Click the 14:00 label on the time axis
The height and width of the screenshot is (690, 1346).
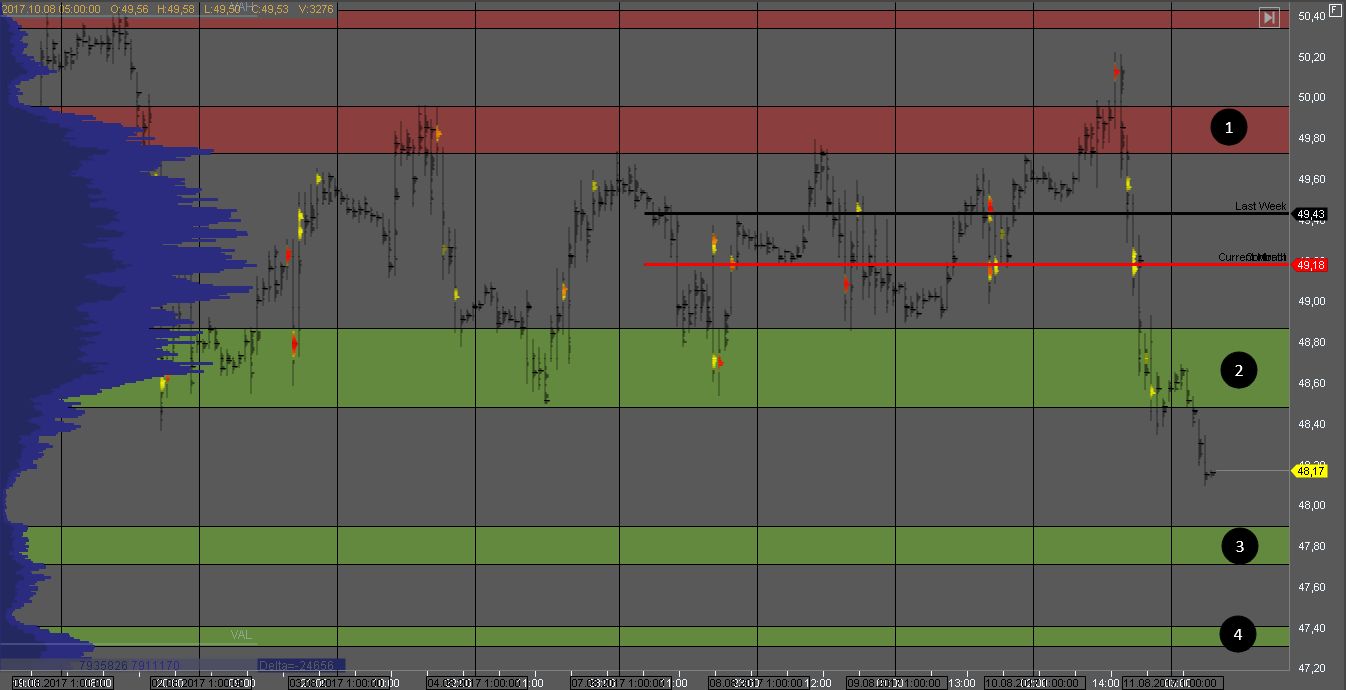1105,683
